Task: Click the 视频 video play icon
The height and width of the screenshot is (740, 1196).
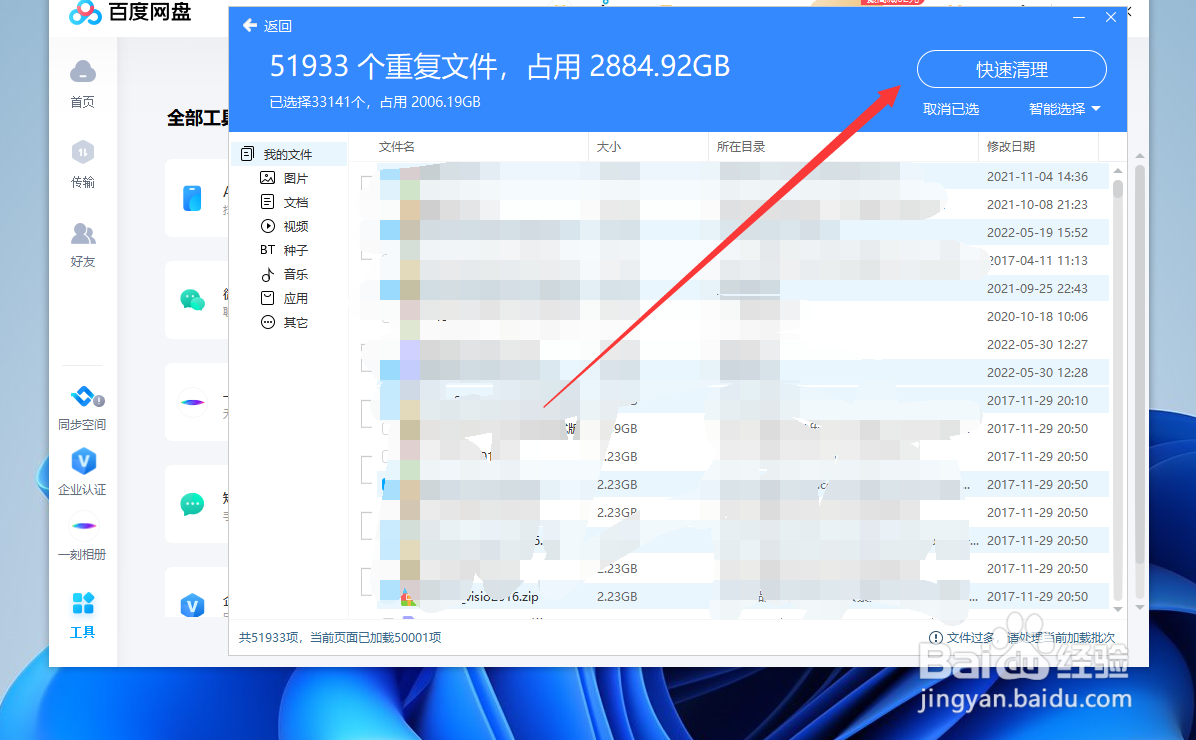Action: click(x=267, y=226)
